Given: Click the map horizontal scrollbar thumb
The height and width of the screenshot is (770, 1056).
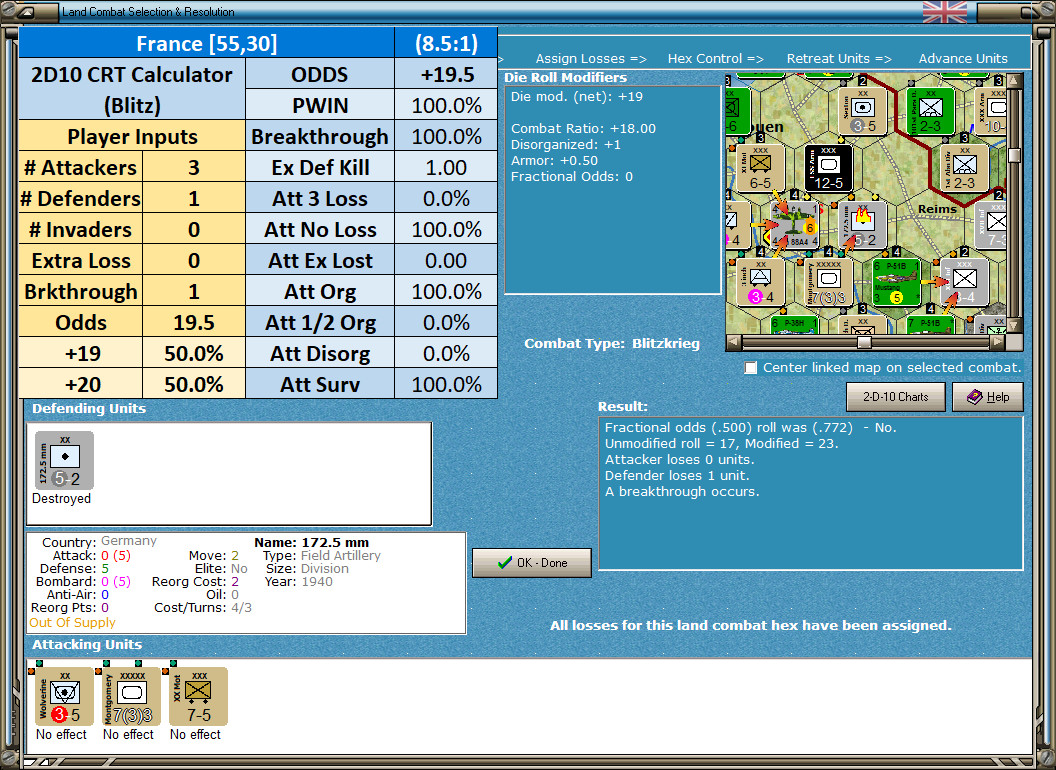Looking at the screenshot, I should pos(864,342).
